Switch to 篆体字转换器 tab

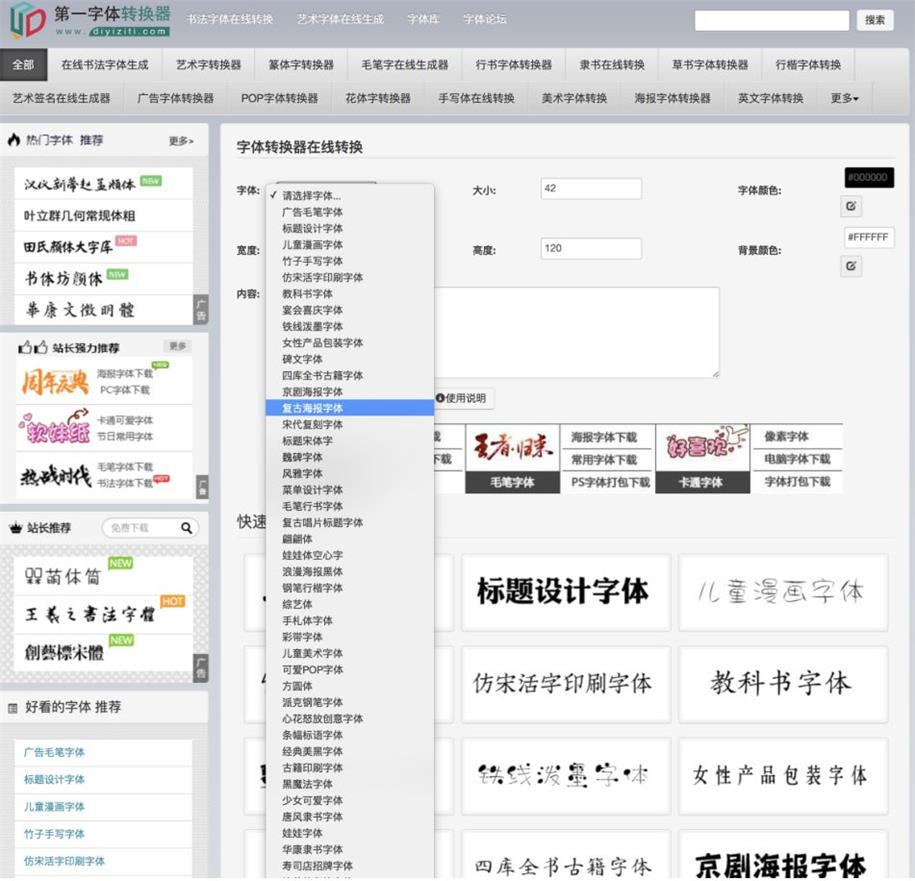pyautogui.click(x=301, y=65)
